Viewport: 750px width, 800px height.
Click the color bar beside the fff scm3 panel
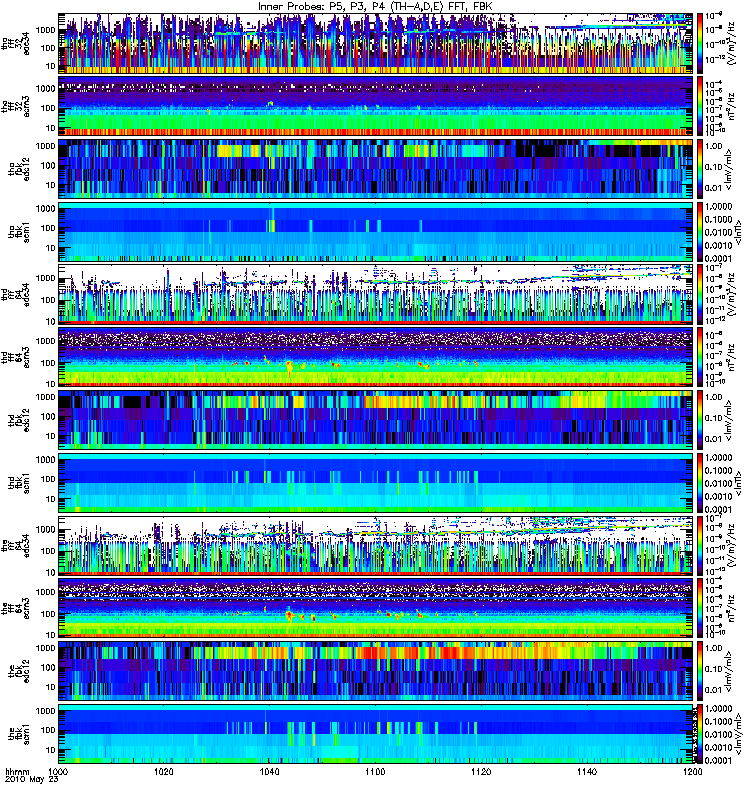pyautogui.click(x=700, y=608)
